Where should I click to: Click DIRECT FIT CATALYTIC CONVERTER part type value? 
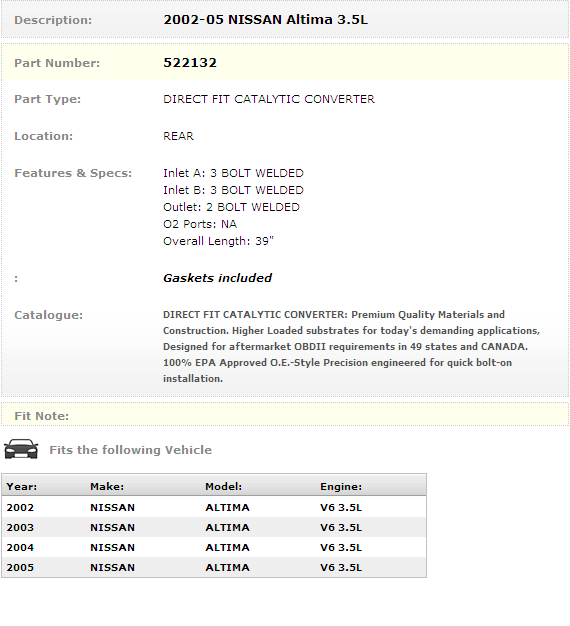269,99
